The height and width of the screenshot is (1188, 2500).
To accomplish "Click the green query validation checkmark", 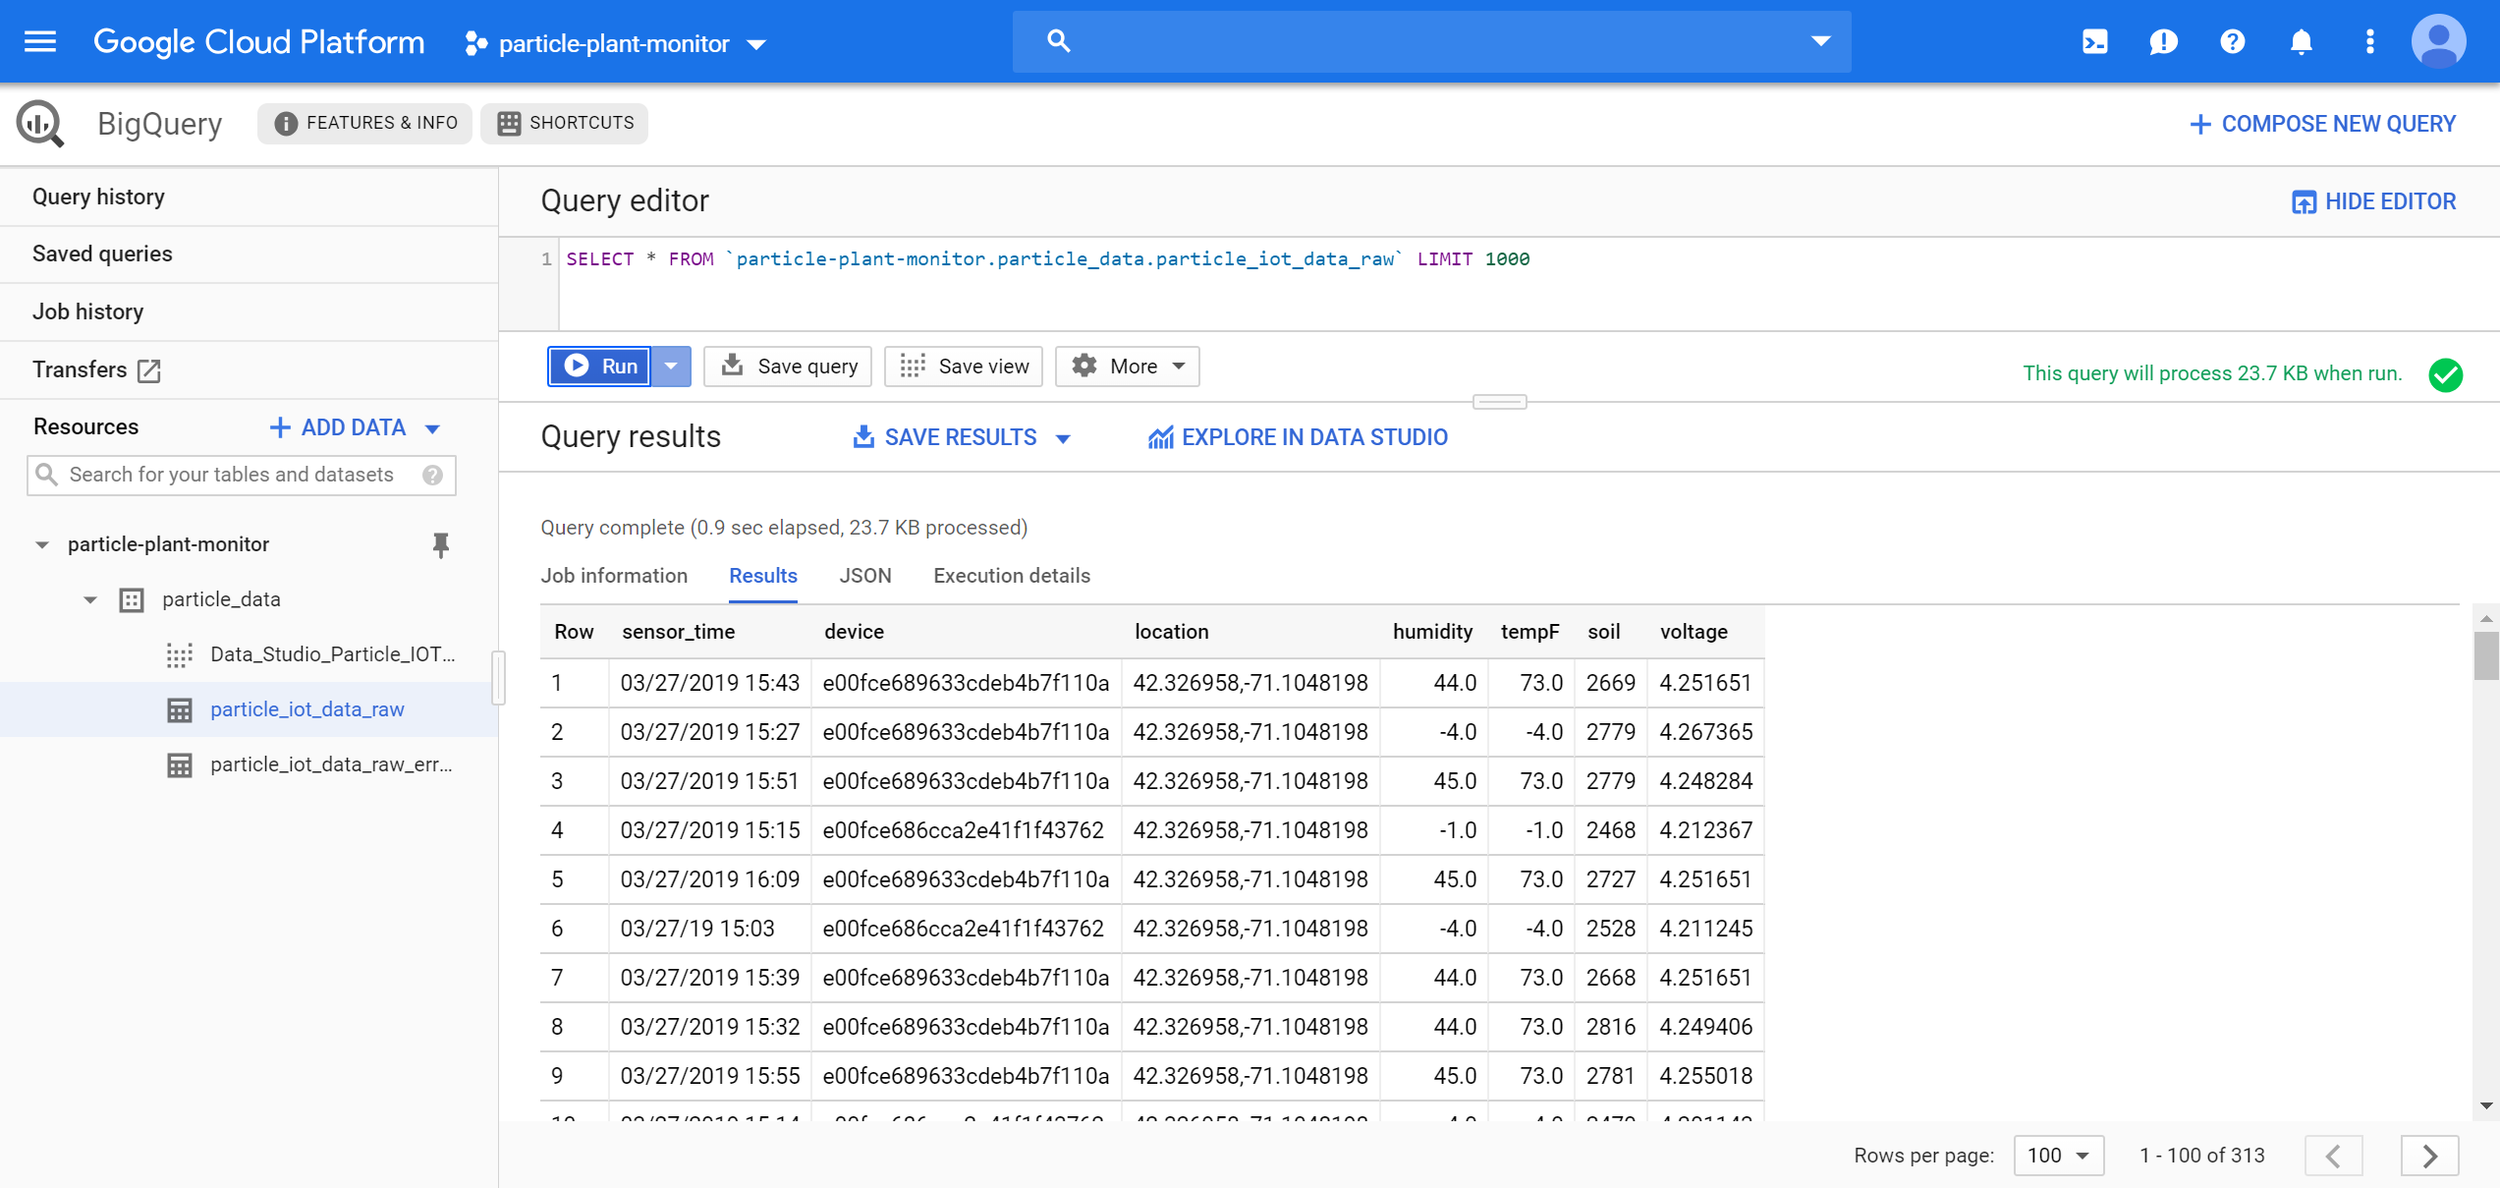I will 2445,374.
